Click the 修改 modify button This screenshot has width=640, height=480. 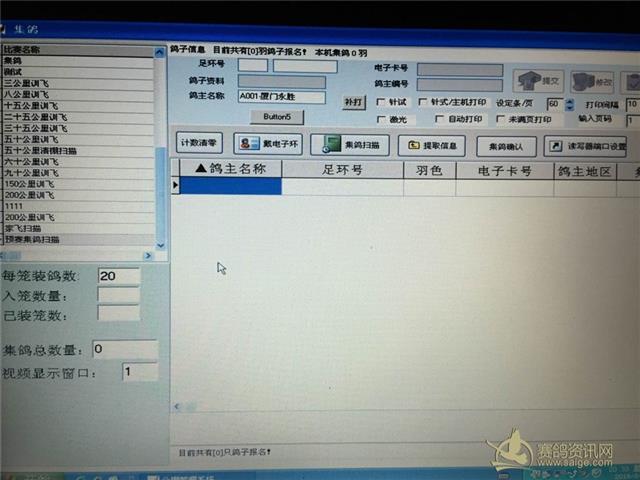coord(592,83)
